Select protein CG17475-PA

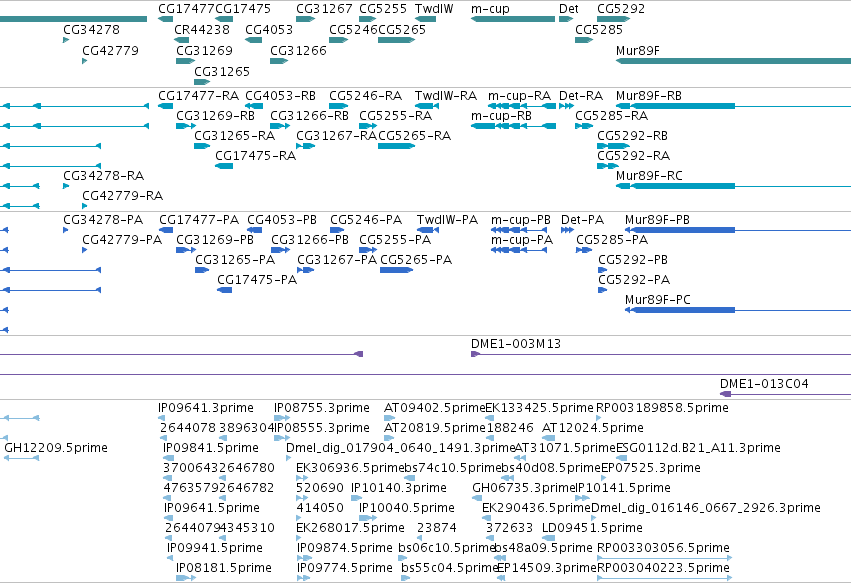pyautogui.click(x=257, y=281)
